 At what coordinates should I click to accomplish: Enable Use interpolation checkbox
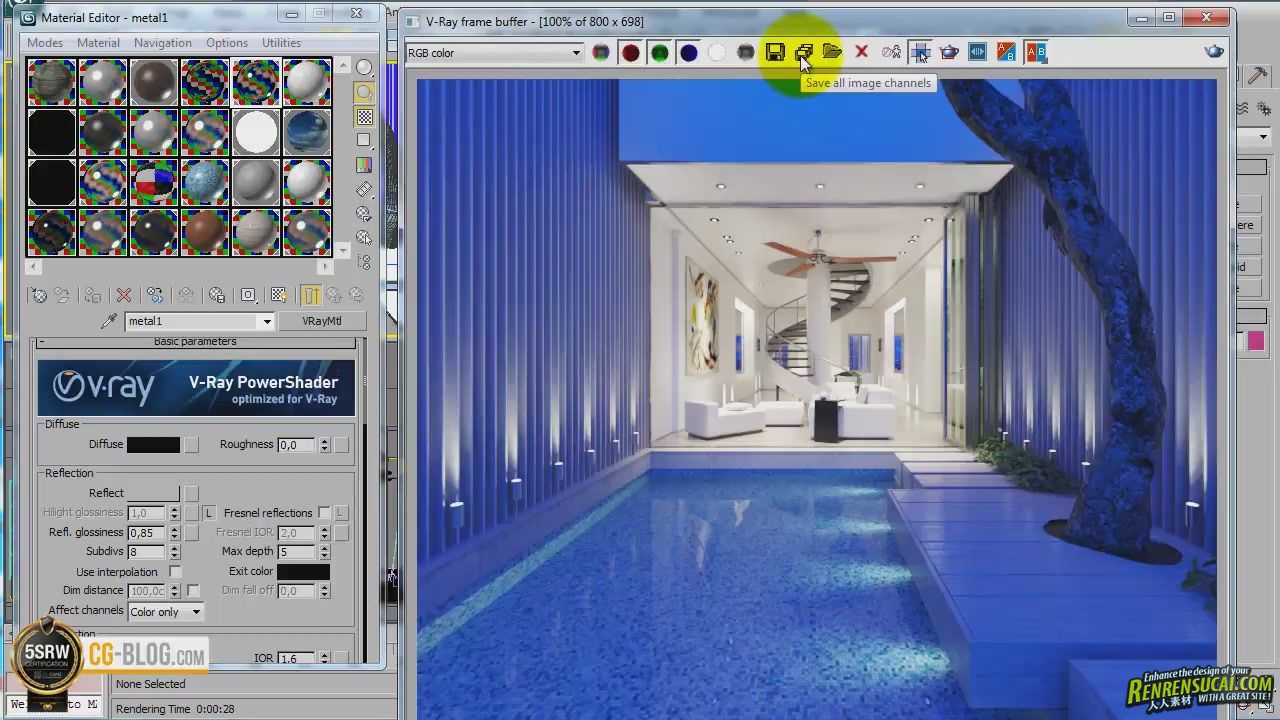click(x=175, y=572)
